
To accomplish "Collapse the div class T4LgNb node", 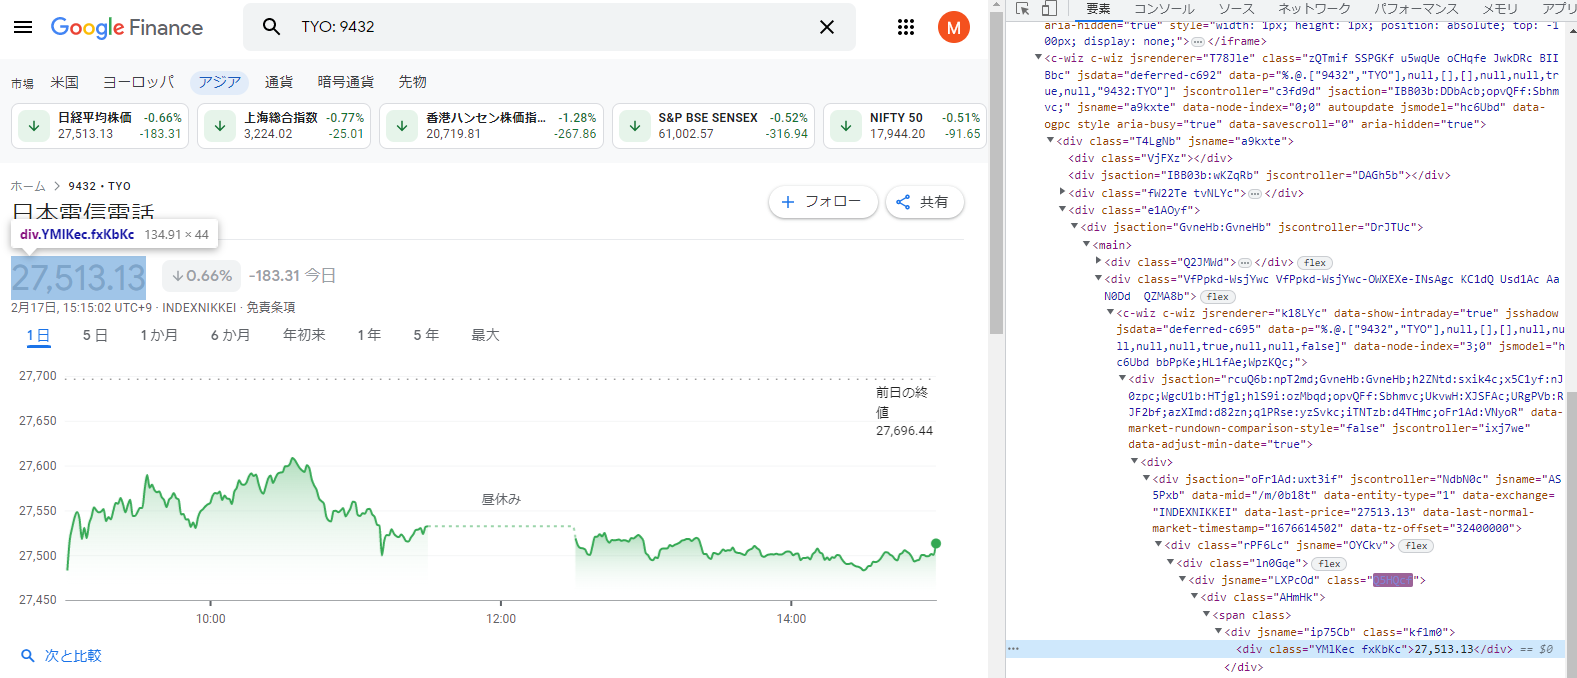I will tap(1050, 141).
